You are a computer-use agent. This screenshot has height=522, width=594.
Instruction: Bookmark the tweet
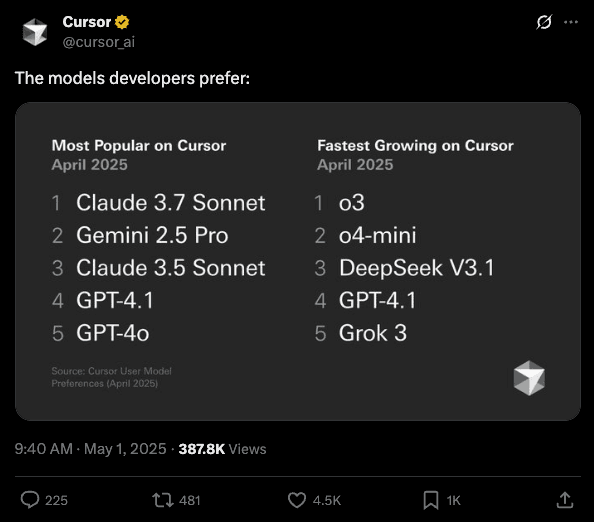point(431,500)
